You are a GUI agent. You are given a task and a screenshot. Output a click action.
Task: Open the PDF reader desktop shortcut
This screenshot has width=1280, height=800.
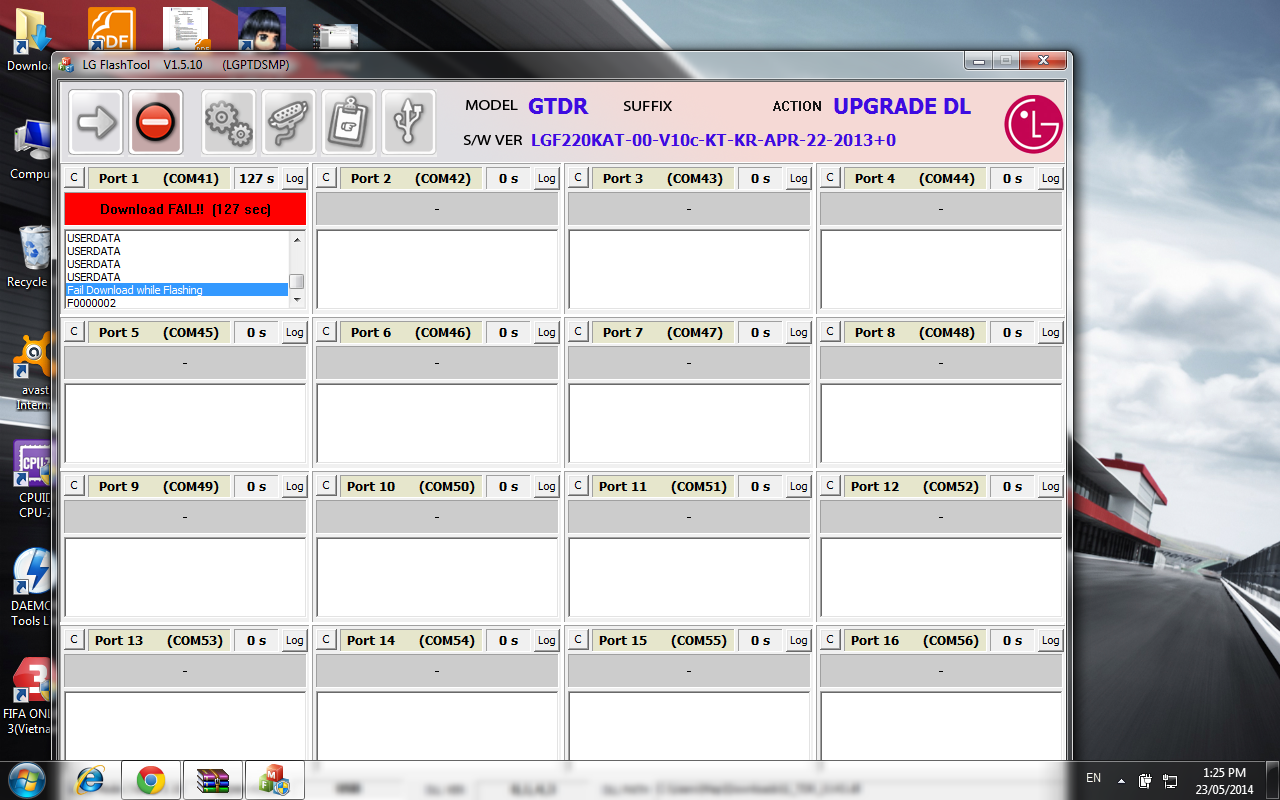(111, 28)
